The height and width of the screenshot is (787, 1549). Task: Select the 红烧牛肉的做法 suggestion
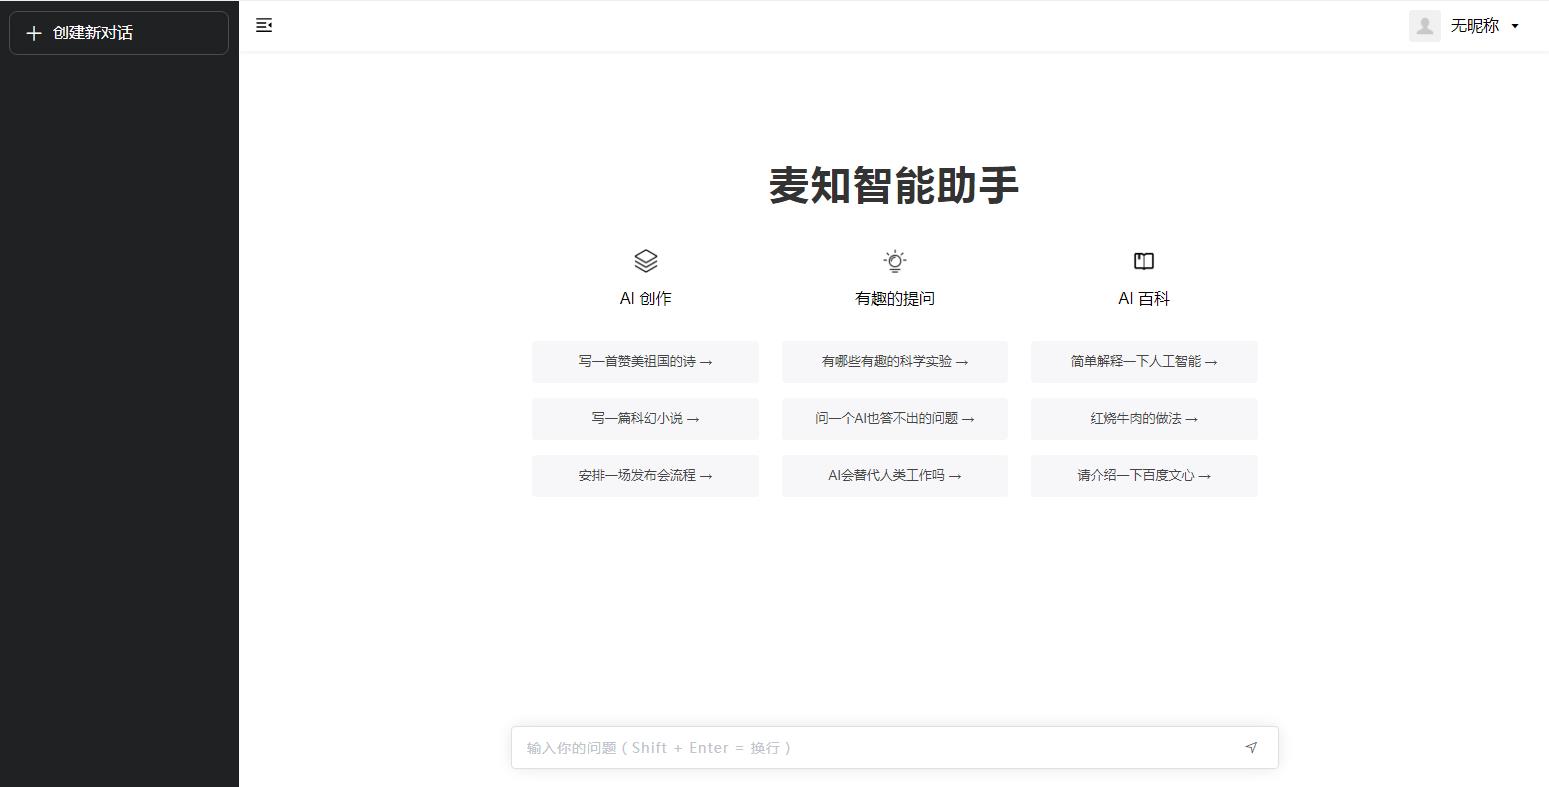tap(1143, 418)
